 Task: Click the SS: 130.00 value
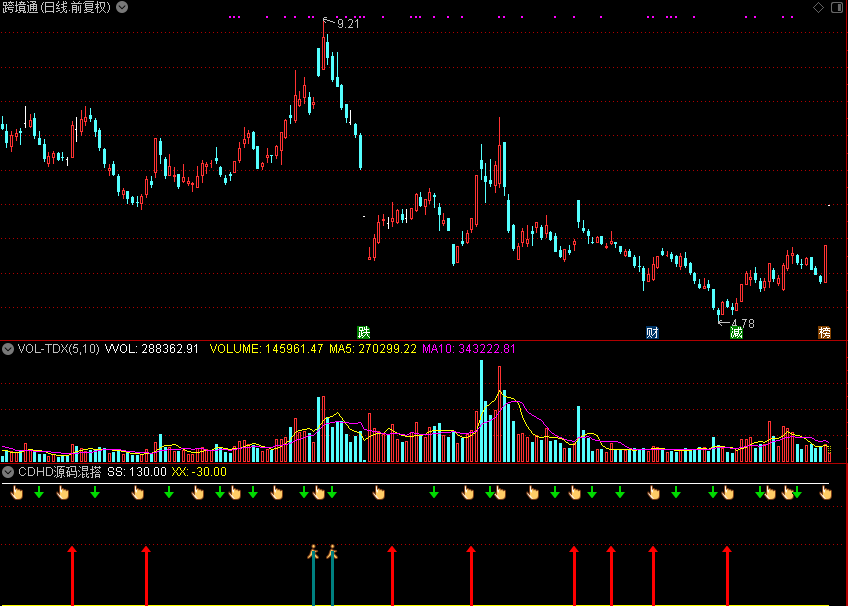137,472
